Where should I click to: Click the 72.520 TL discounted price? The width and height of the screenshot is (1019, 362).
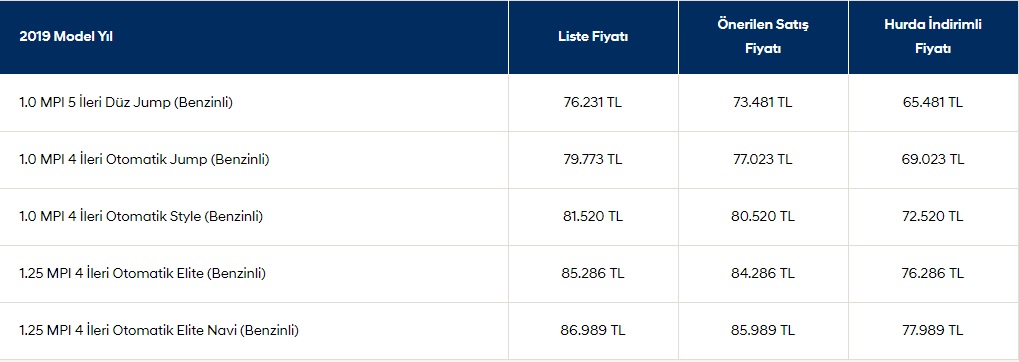pyautogui.click(x=933, y=216)
